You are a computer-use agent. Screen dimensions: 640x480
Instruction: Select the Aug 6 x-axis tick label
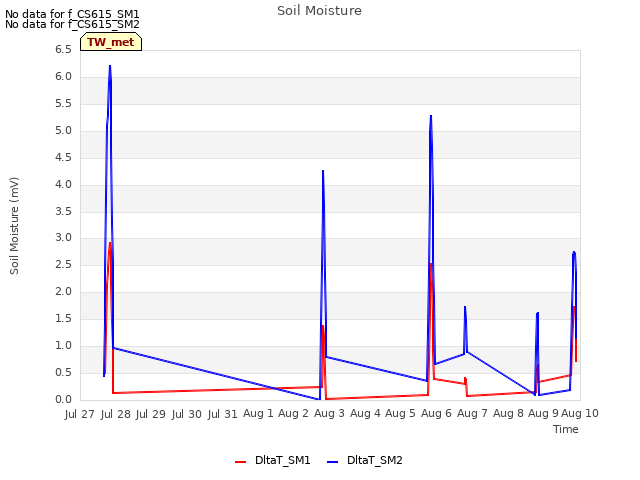(436, 414)
